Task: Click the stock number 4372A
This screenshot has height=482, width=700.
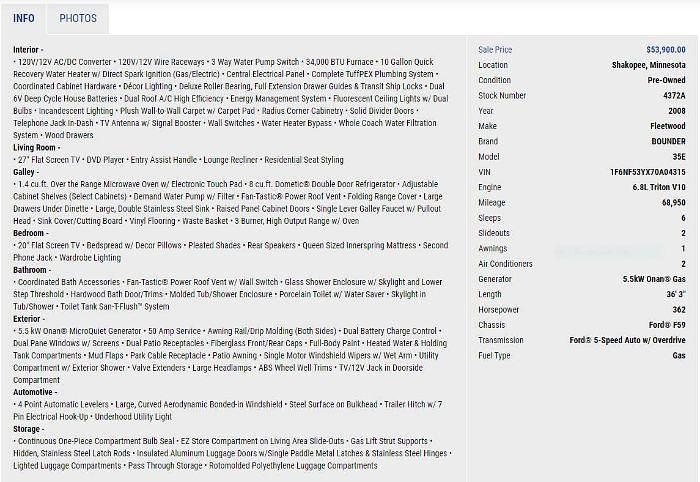Action: tap(674, 95)
